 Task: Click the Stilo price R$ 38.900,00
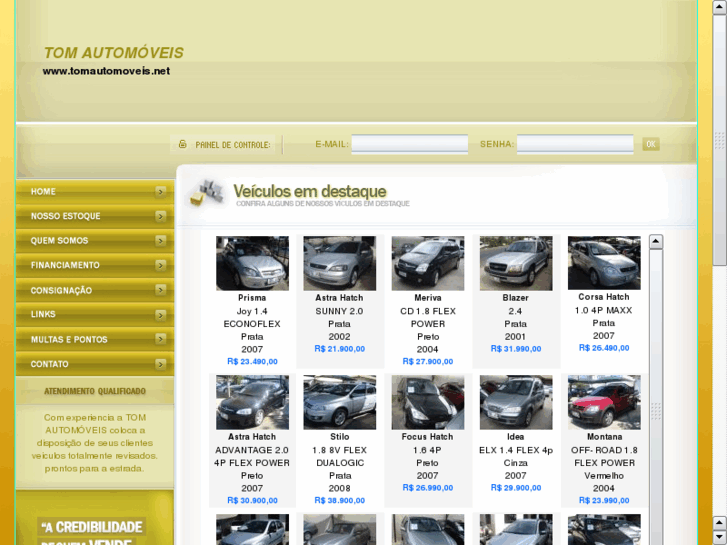339,500
